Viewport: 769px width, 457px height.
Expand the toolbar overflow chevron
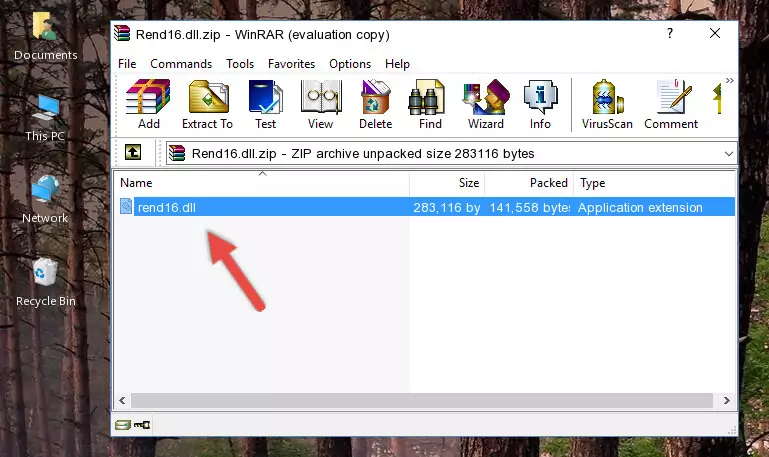pos(730,80)
